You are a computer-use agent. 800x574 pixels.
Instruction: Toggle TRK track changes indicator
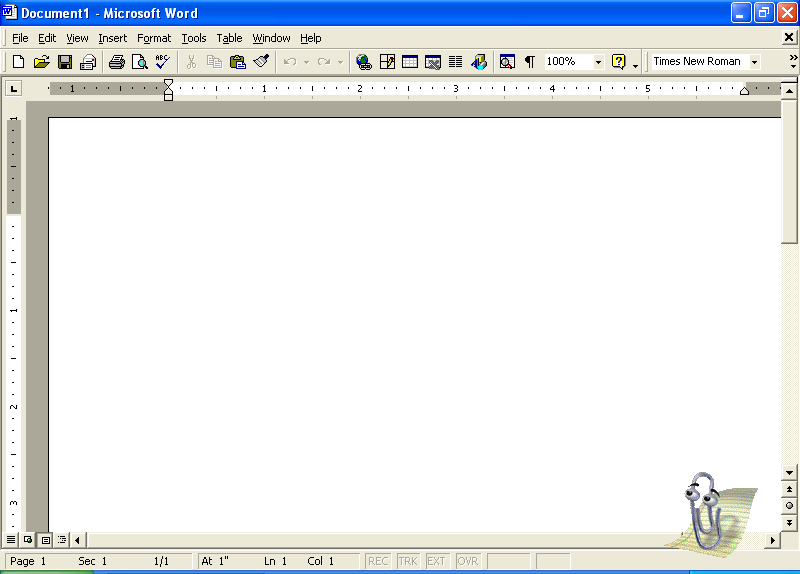408,561
